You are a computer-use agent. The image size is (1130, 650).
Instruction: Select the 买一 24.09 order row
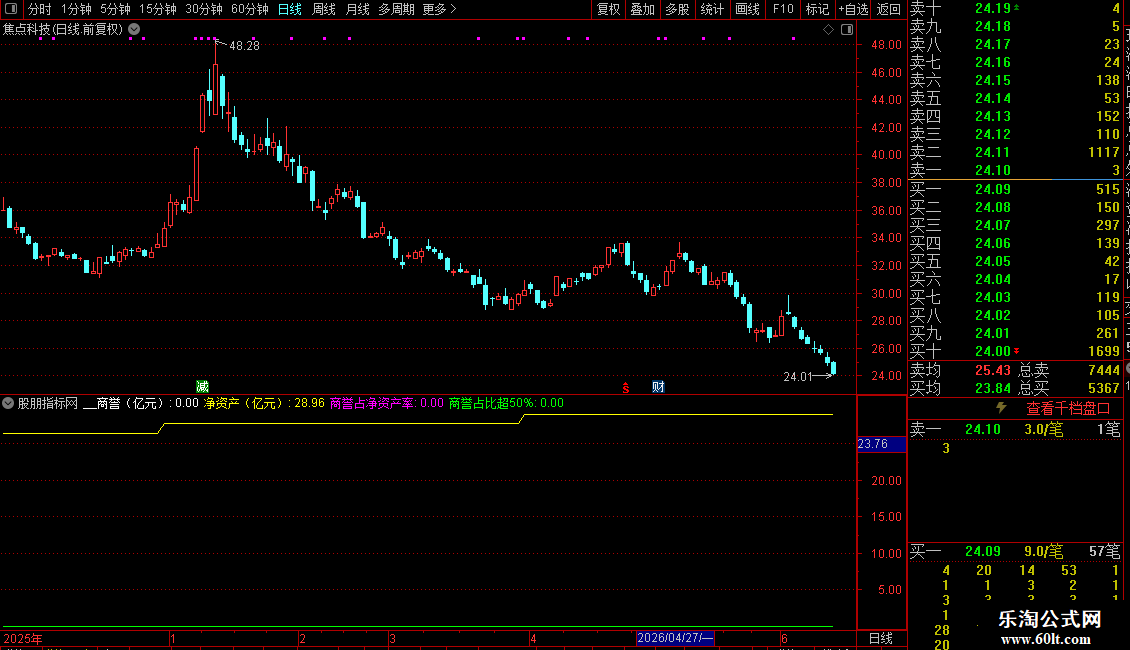tap(1015, 189)
